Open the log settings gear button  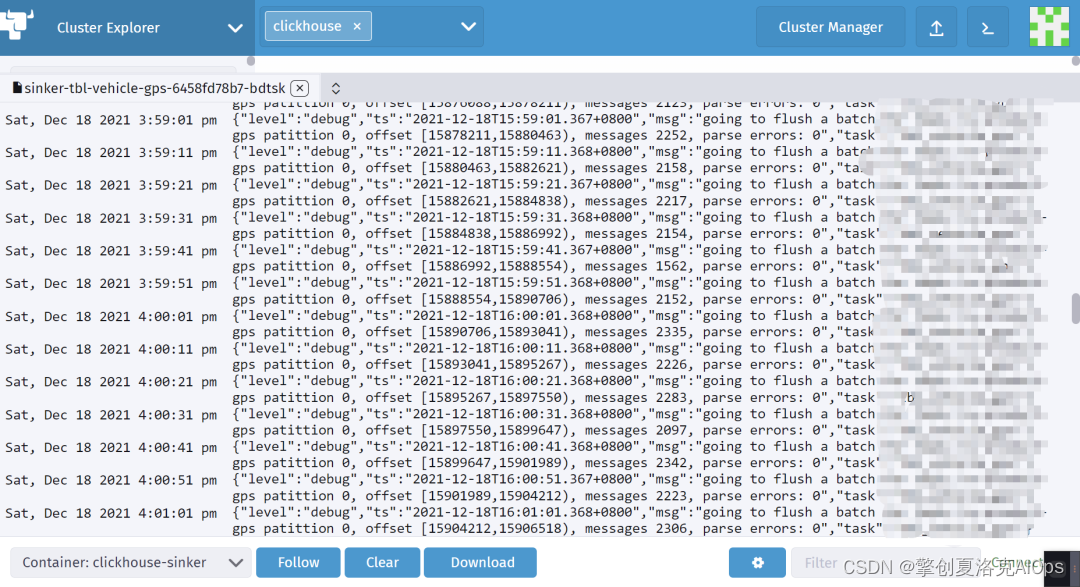coord(757,562)
